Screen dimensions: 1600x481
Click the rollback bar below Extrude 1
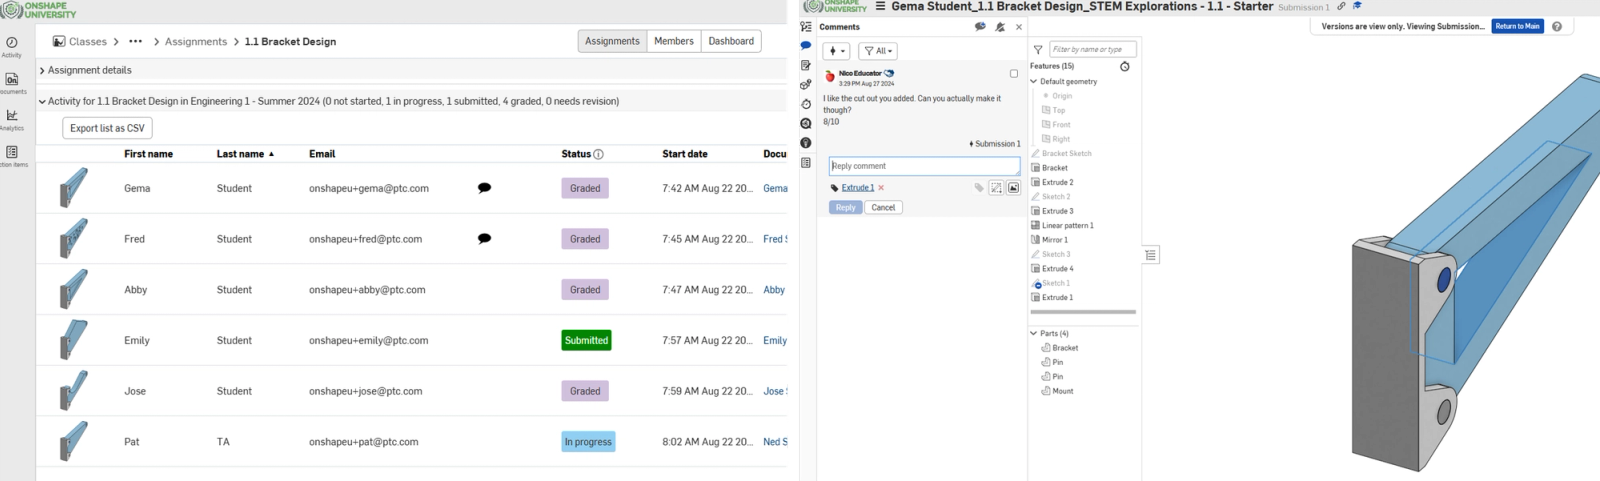1083,312
